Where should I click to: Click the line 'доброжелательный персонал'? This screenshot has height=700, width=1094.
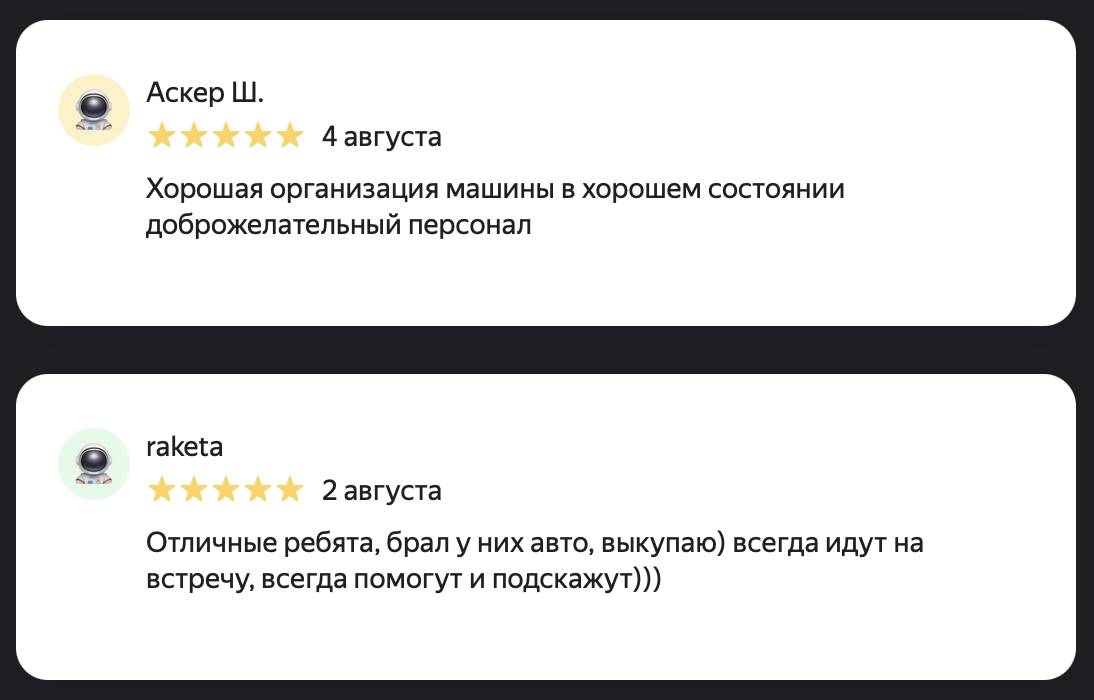pyautogui.click(x=338, y=225)
